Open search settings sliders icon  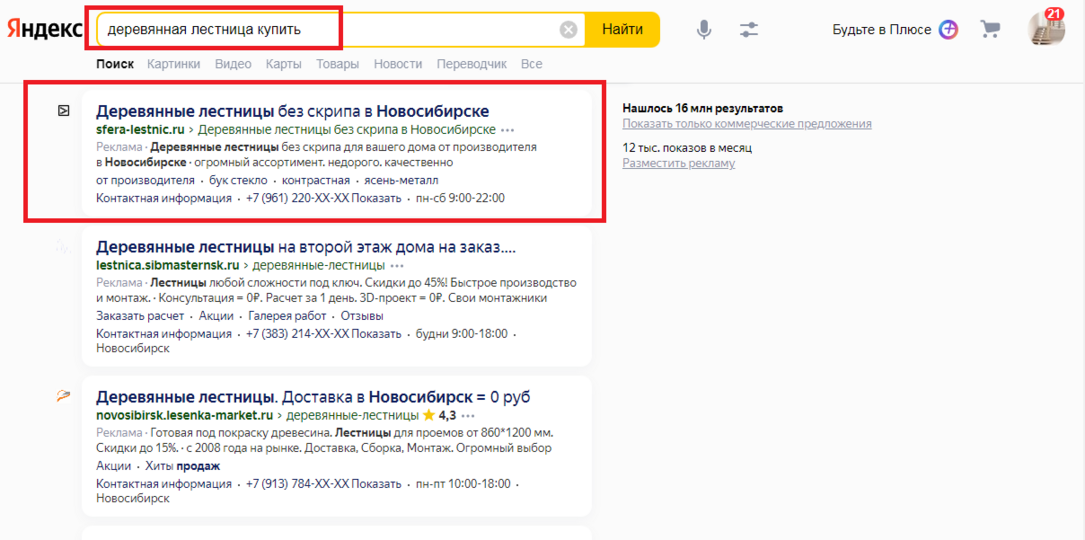coord(749,30)
